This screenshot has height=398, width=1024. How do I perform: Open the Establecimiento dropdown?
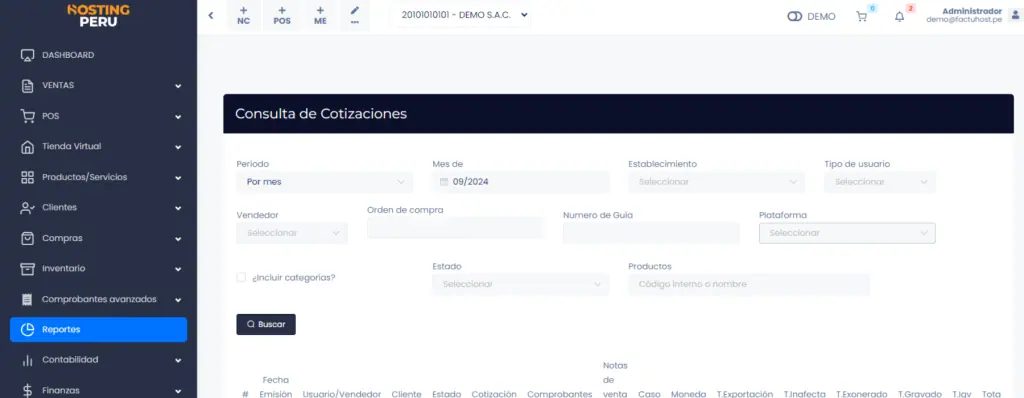pyautogui.click(x=716, y=182)
